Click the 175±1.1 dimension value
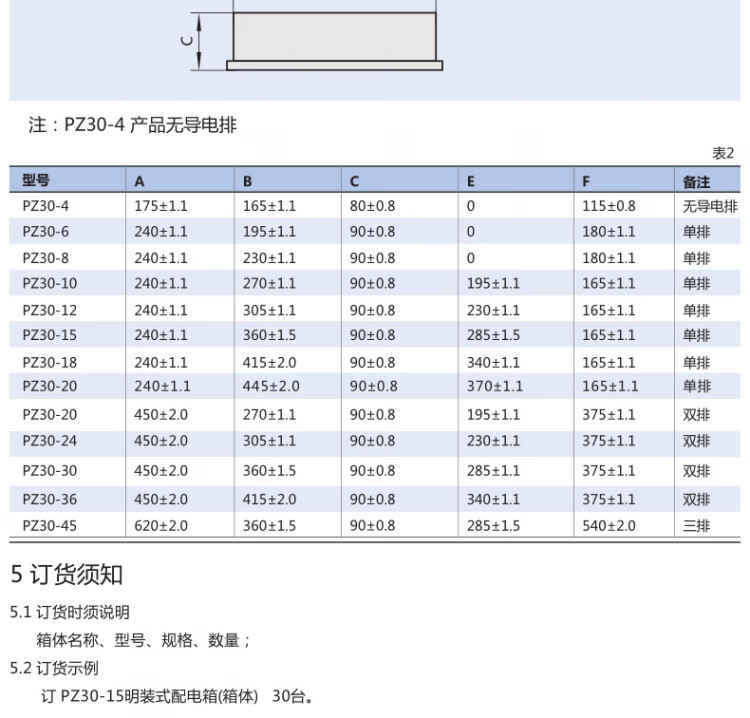 [x=161, y=206]
